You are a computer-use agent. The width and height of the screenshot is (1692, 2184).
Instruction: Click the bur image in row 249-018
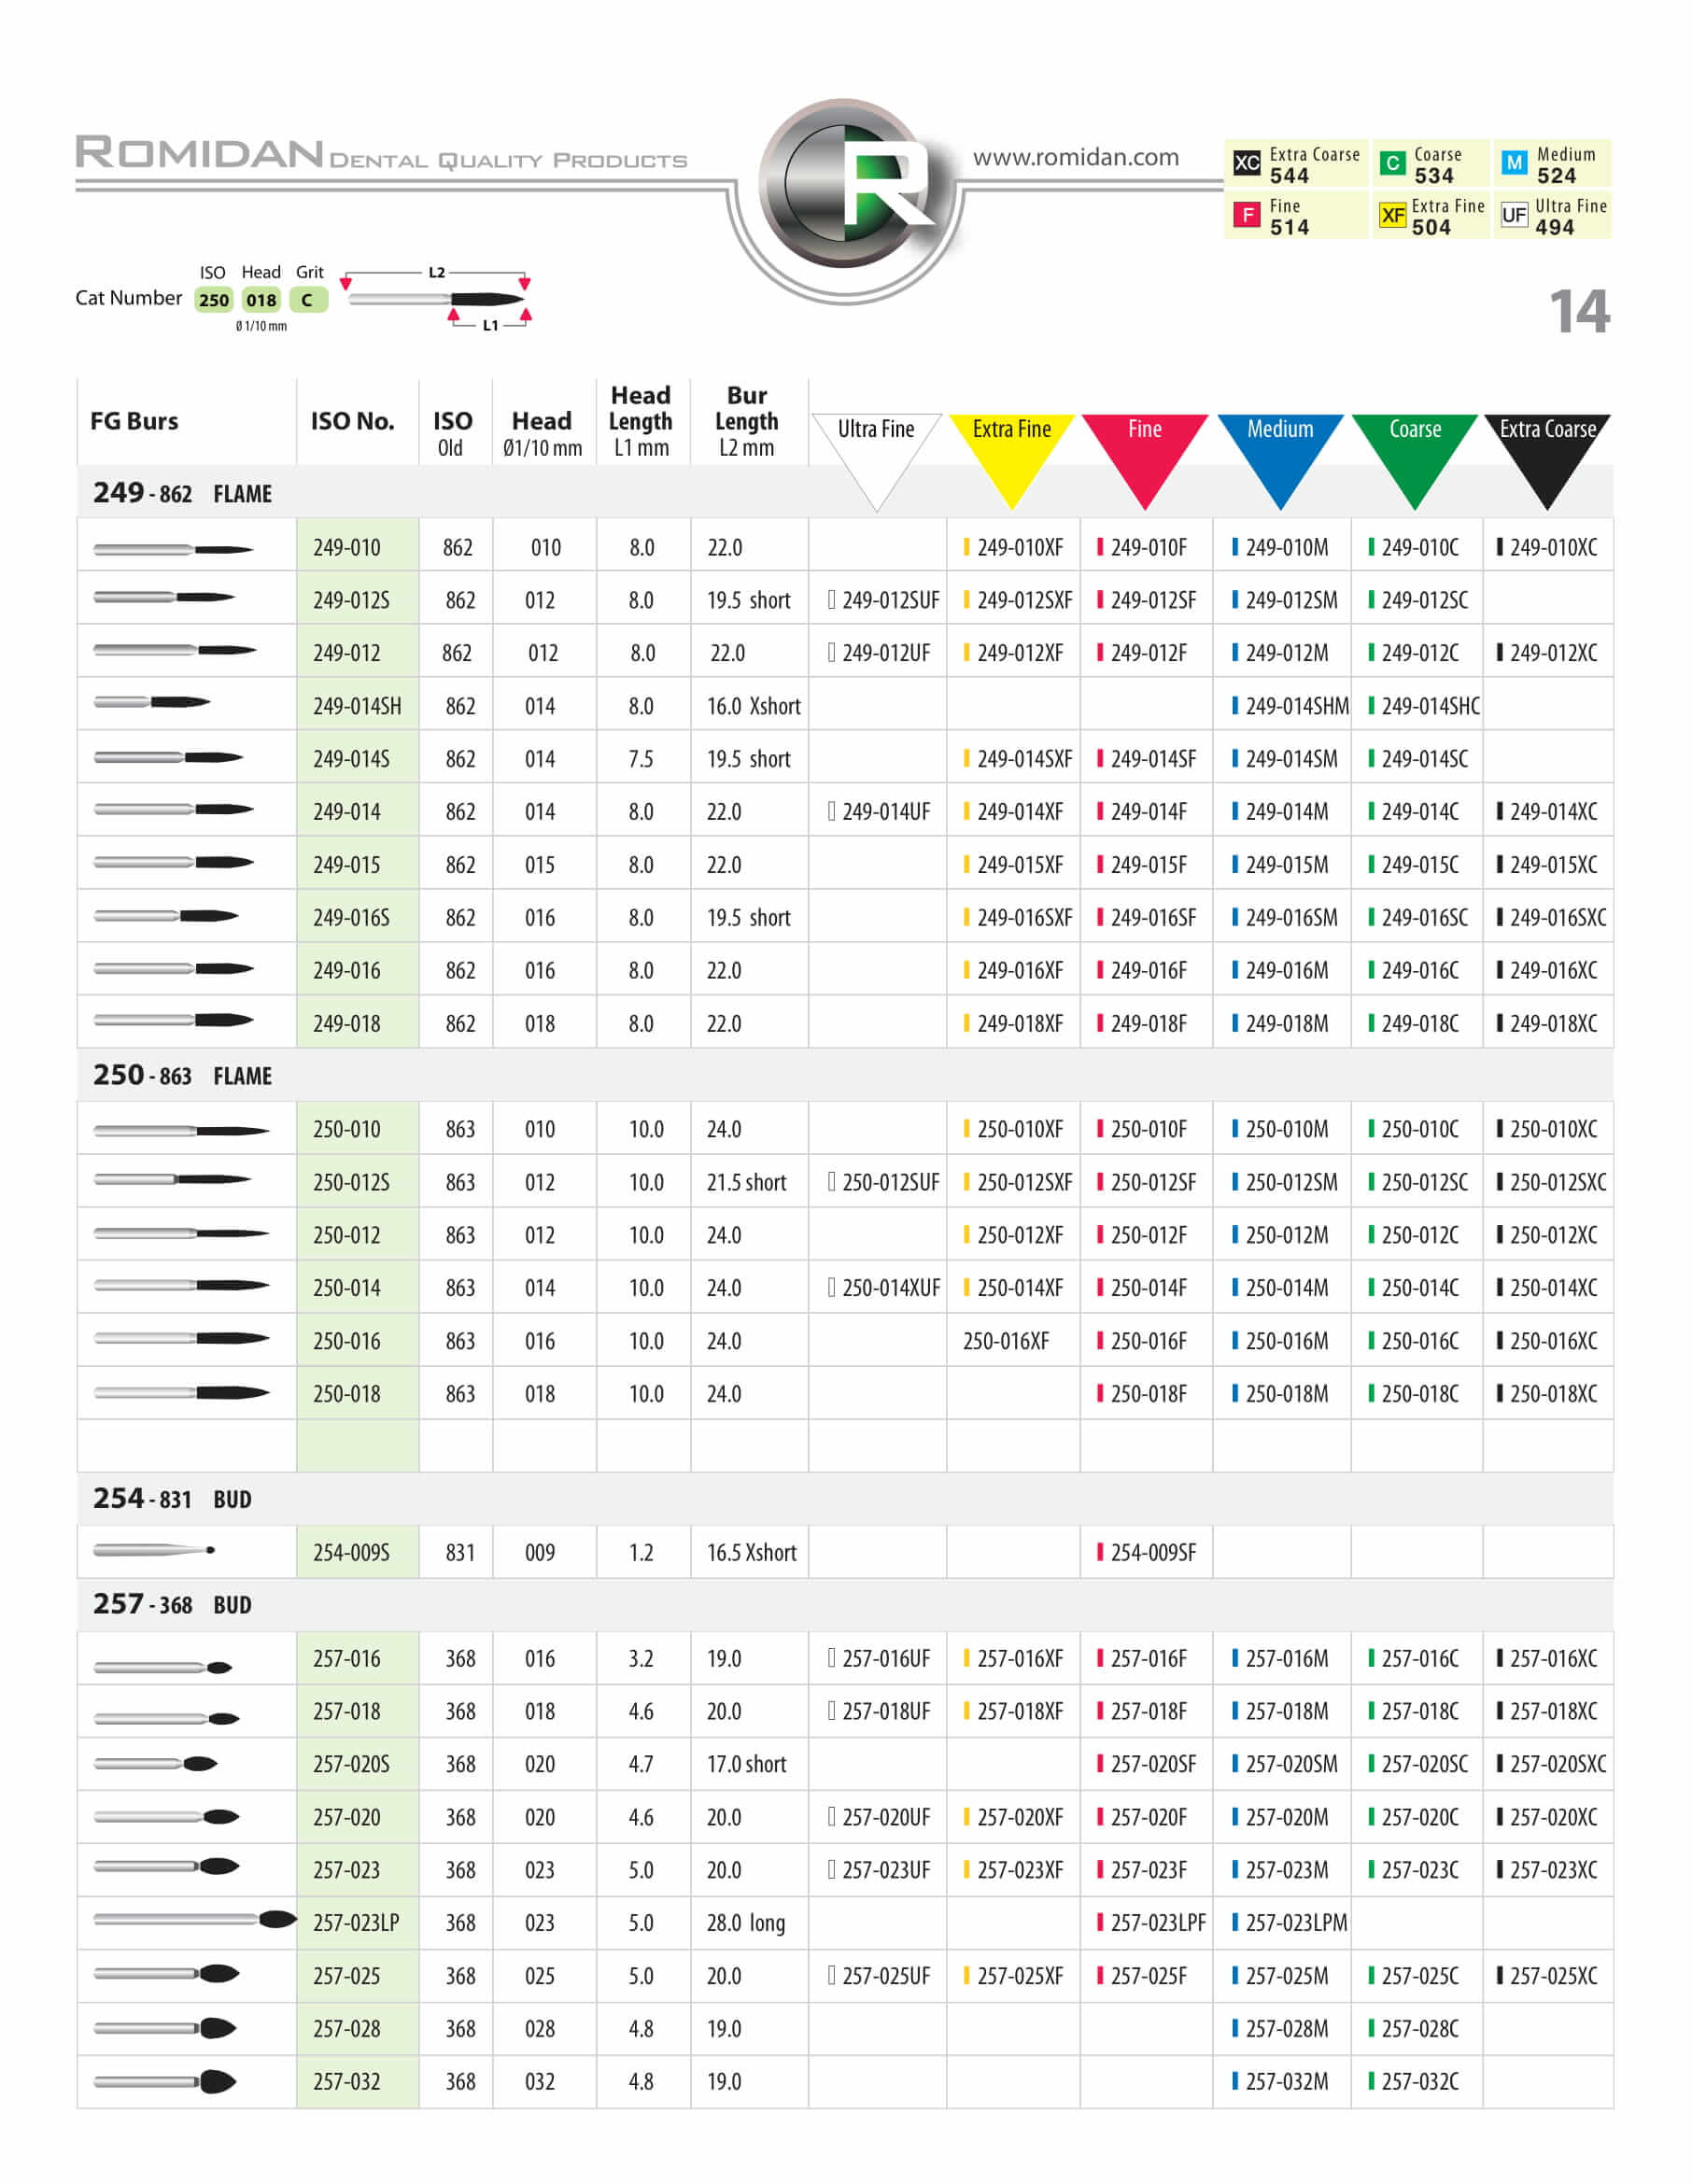(x=173, y=1020)
